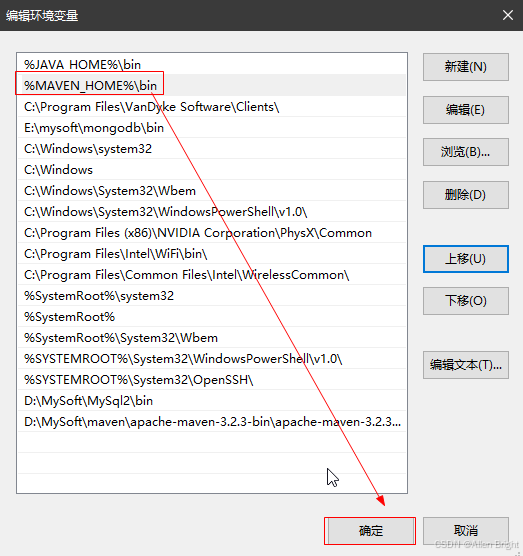Select the D:\MySoft\MySql2\bin entry
Image resolution: width=523 pixels, height=556 pixels.
[x=212, y=401]
